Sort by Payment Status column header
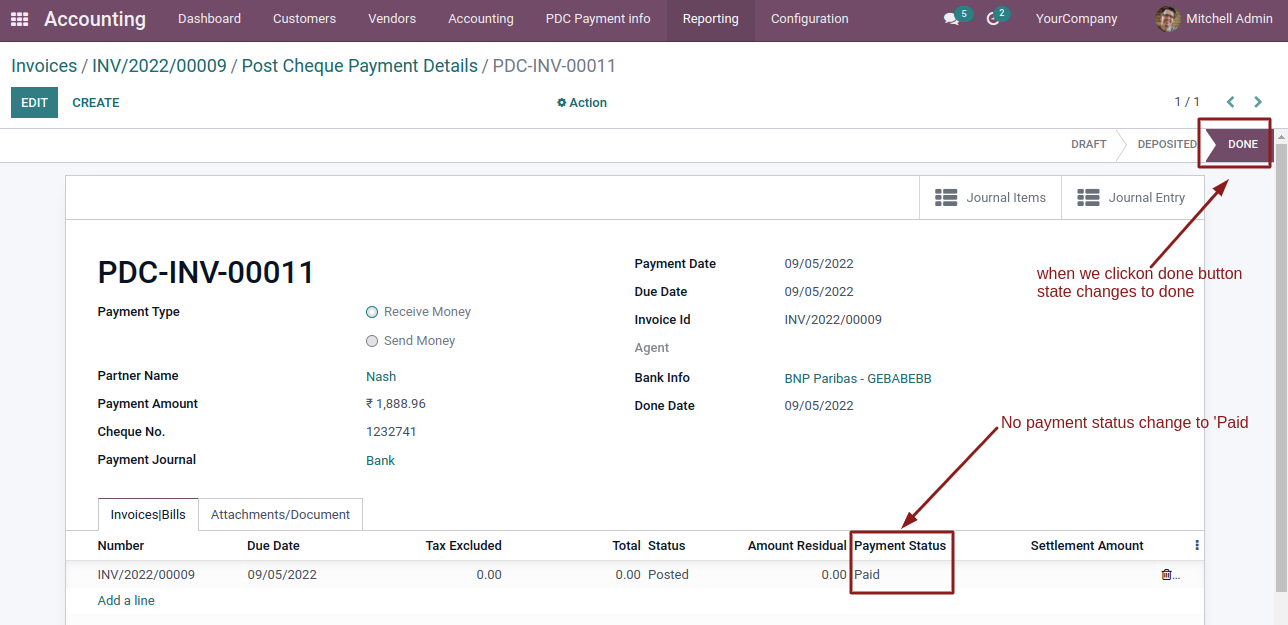The width and height of the screenshot is (1288, 625). 900,546
